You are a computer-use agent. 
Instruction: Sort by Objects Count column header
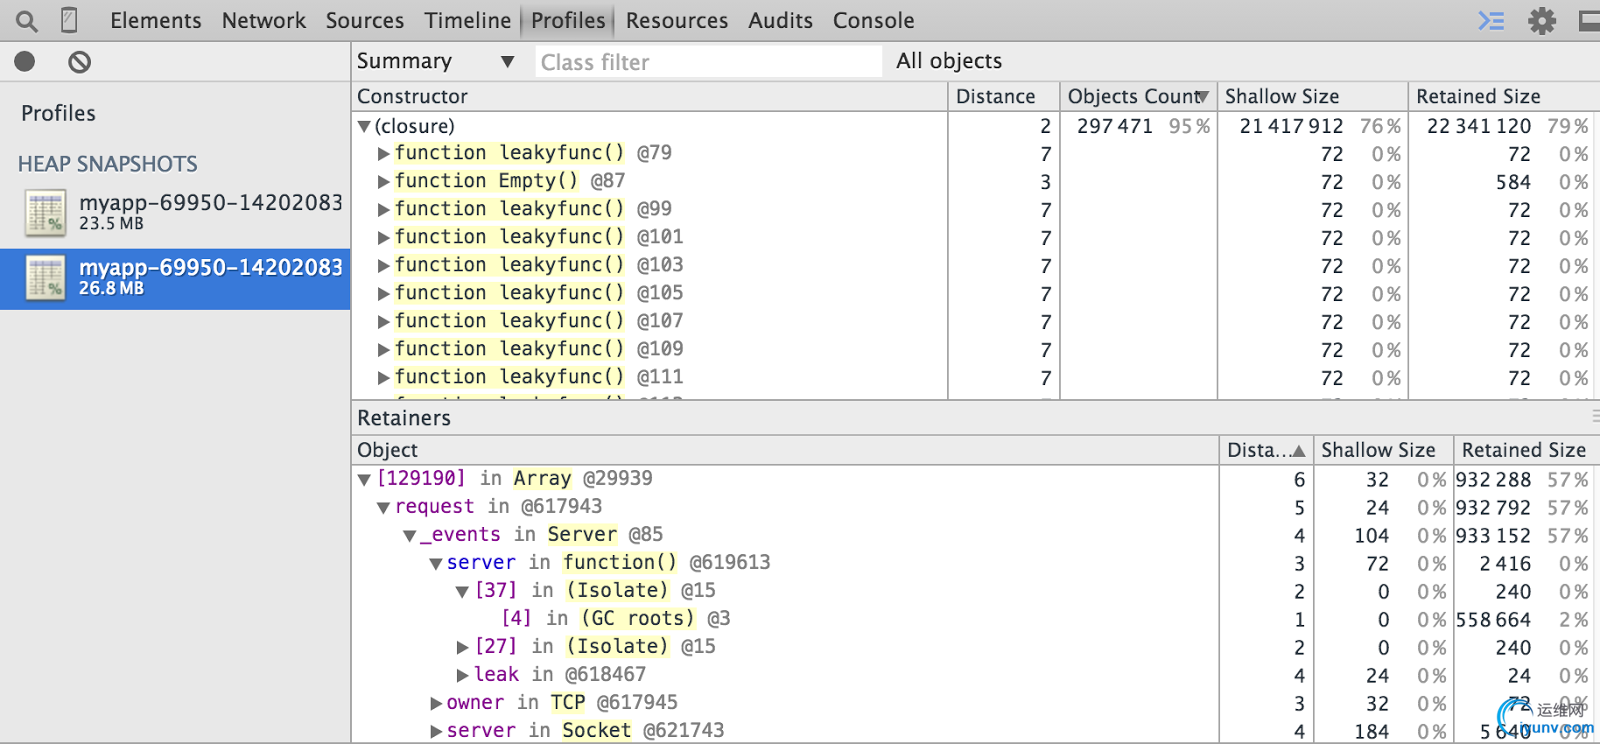(1138, 96)
